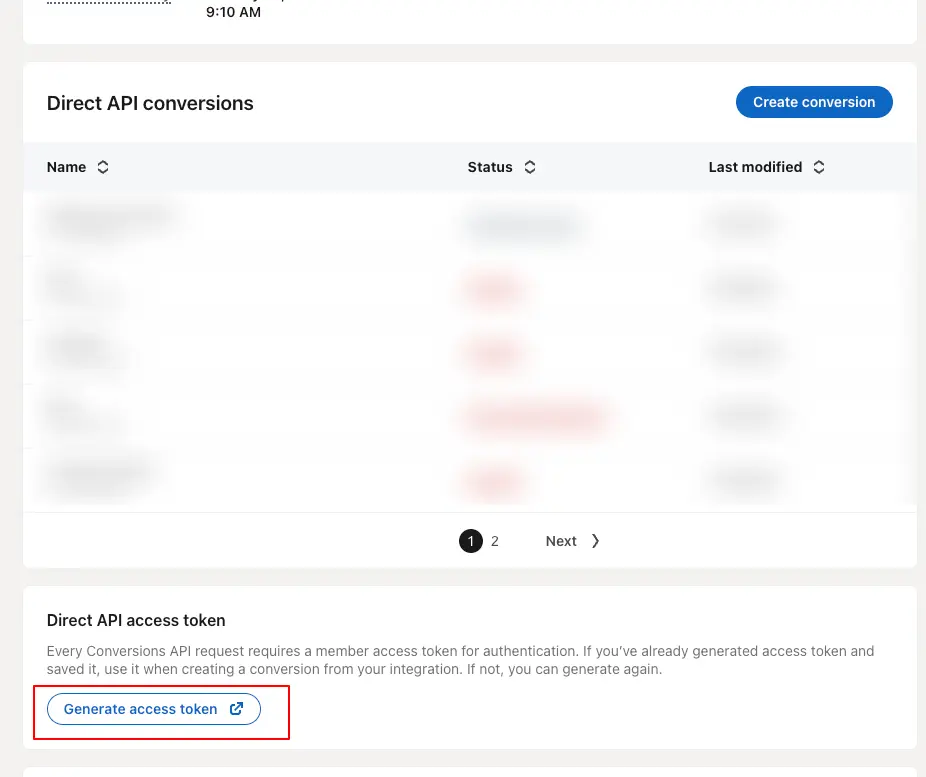Click the gray status badge in the first row
Screen dimensions: 926x777
pyautogui.click(x=520, y=225)
